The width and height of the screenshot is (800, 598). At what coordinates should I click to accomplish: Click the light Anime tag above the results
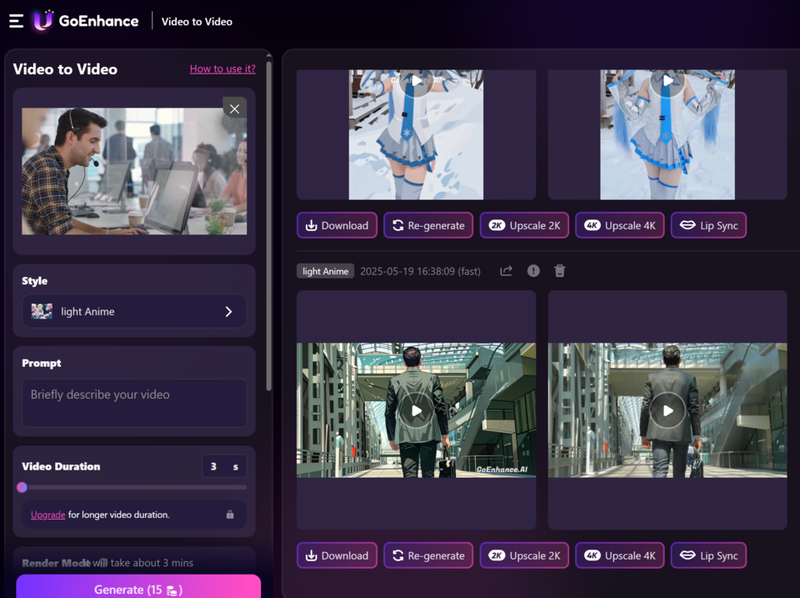pos(325,271)
